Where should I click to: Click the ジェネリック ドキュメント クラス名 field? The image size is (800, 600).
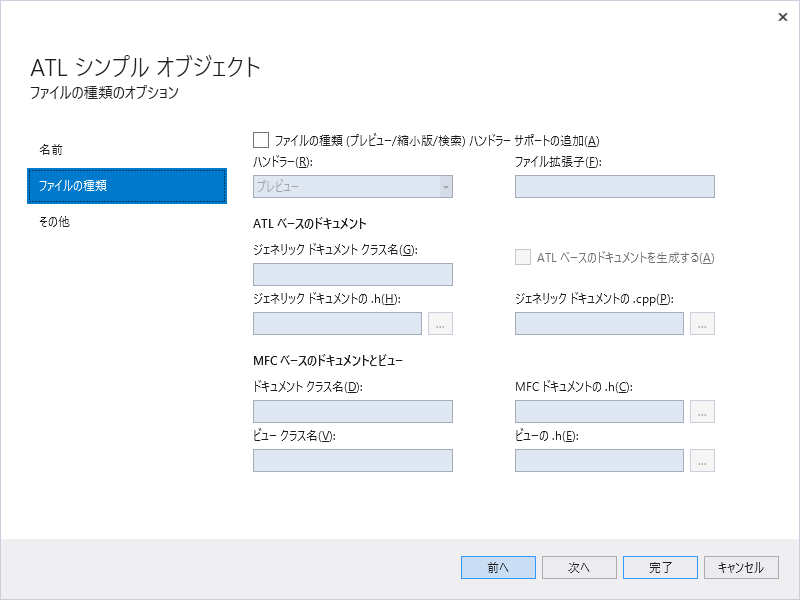352,274
